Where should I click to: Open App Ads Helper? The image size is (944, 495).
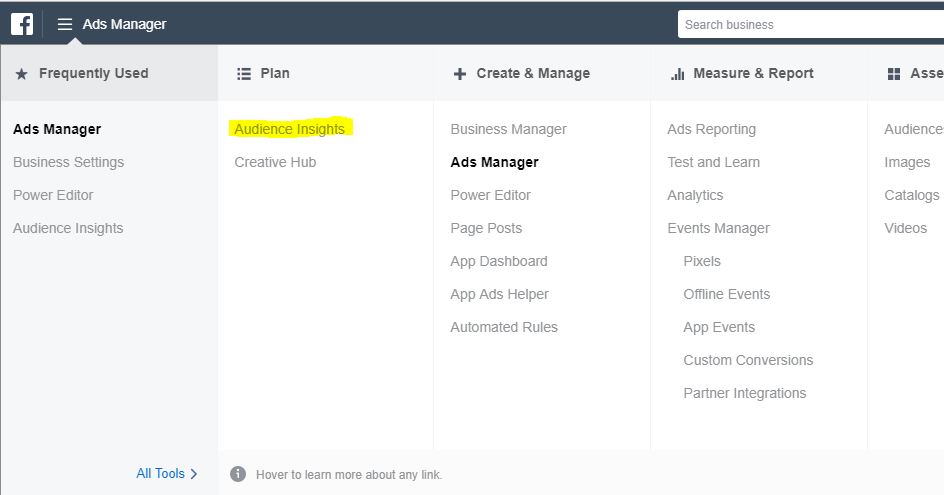coord(500,294)
